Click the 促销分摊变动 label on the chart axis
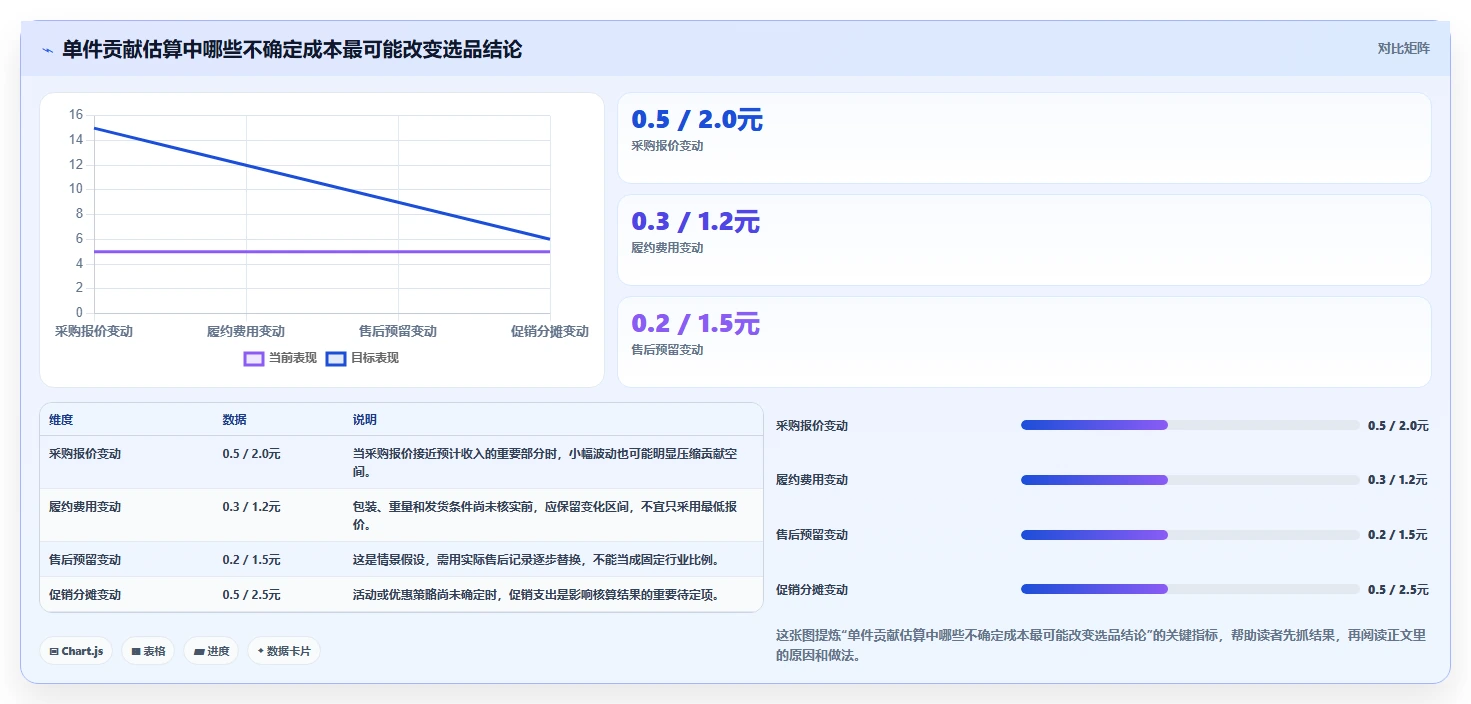The width and height of the screenshot is (1471, 704). click(549, 331)
